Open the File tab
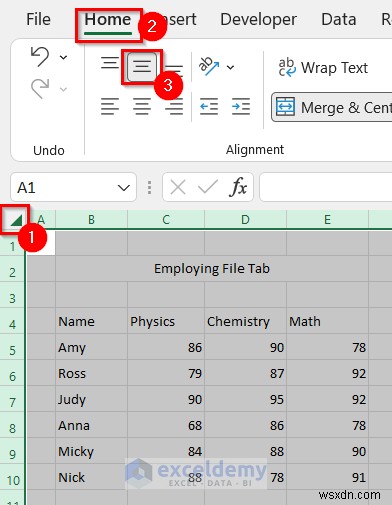 point(38,19)
